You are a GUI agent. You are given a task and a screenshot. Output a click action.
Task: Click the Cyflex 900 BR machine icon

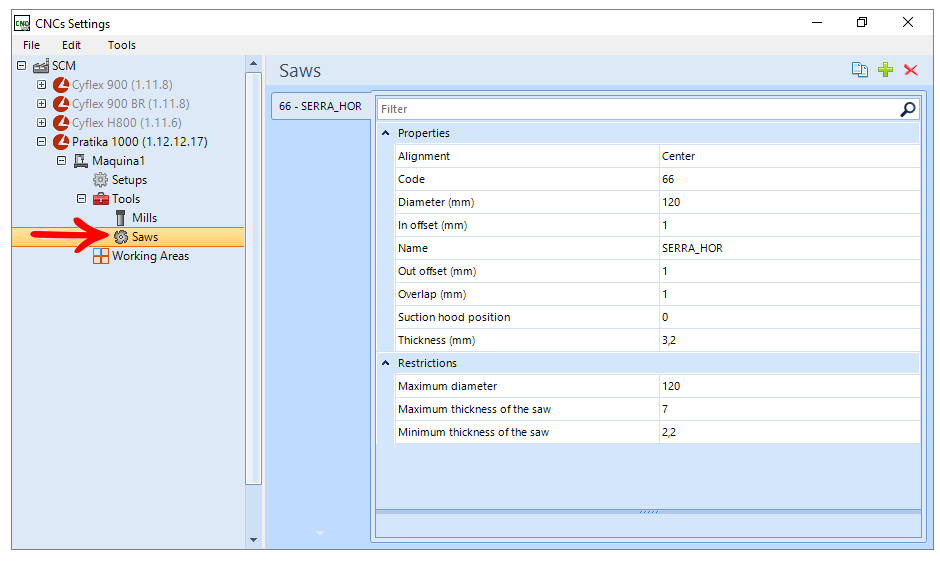[61, 104]
